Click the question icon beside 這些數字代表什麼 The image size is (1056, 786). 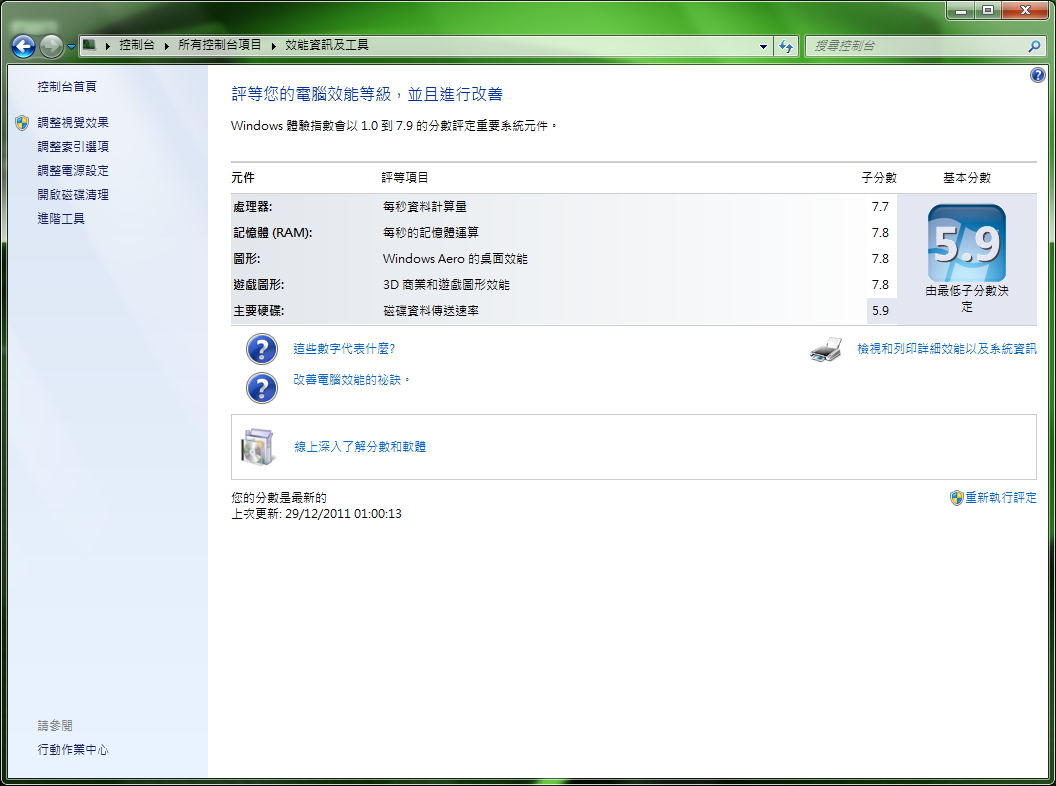pyautogui.click(x=261, y=350)
